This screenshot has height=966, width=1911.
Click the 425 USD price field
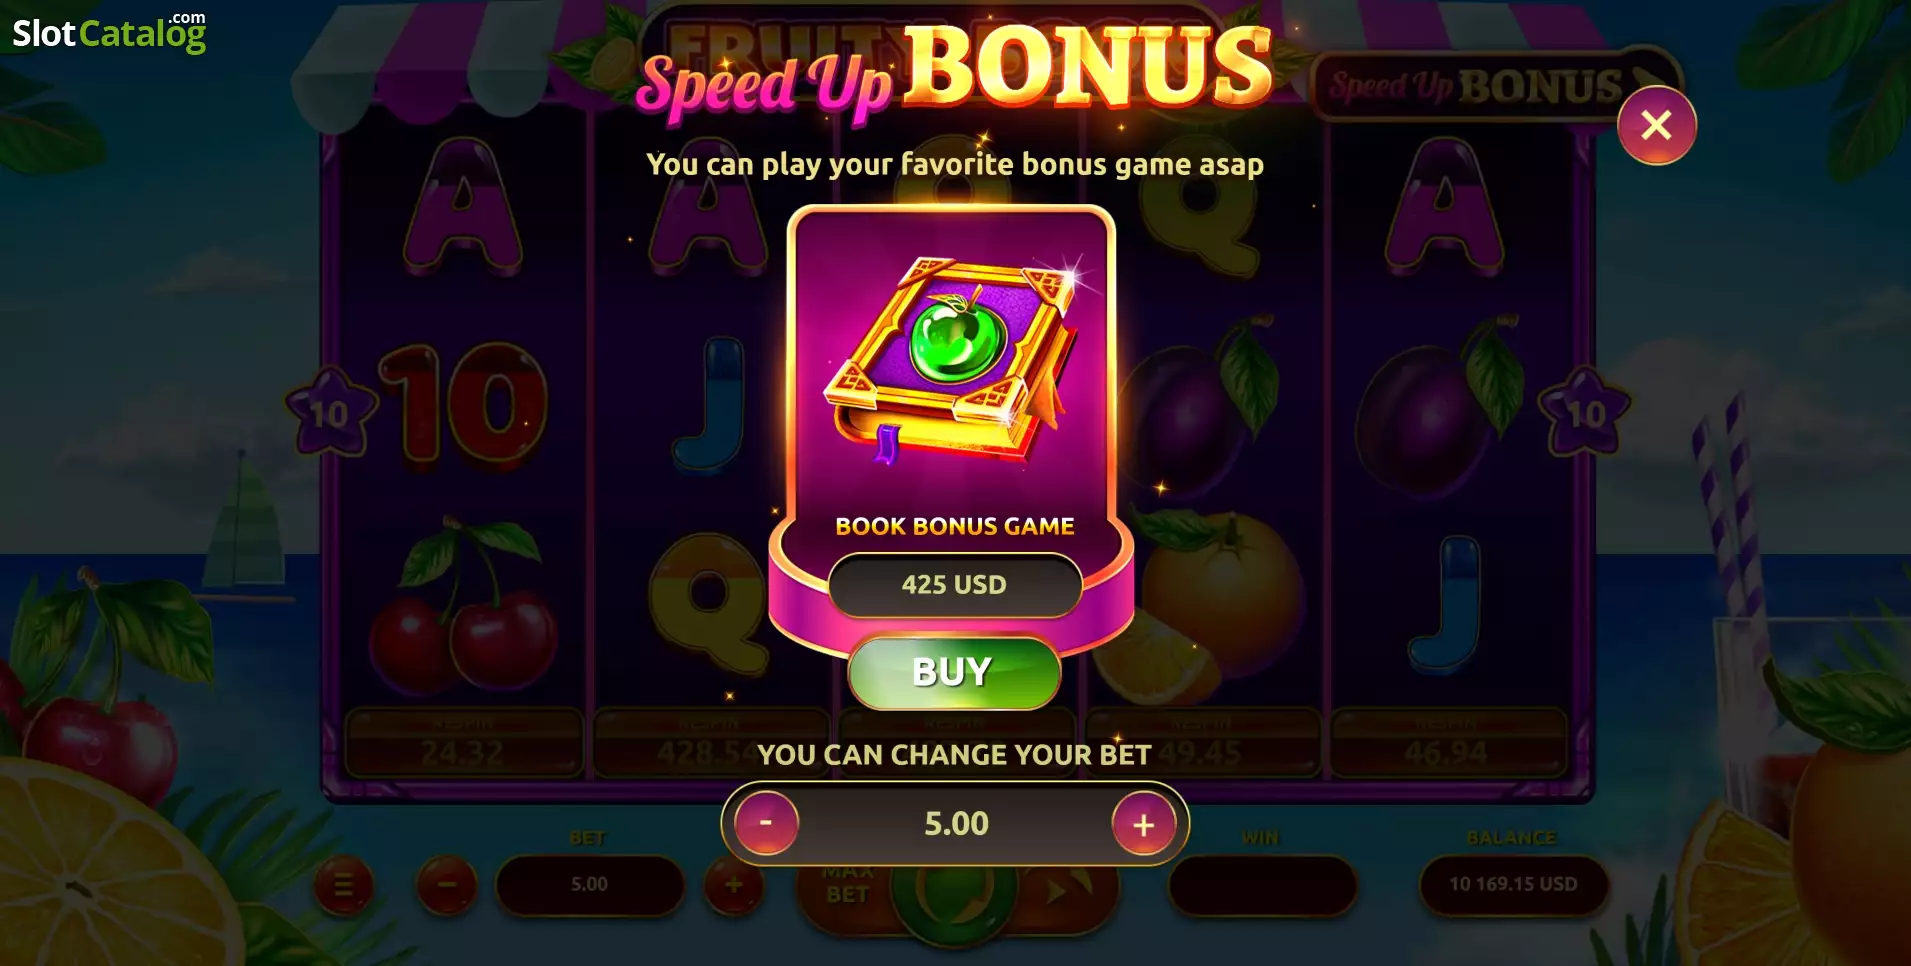tap(954, 585)
